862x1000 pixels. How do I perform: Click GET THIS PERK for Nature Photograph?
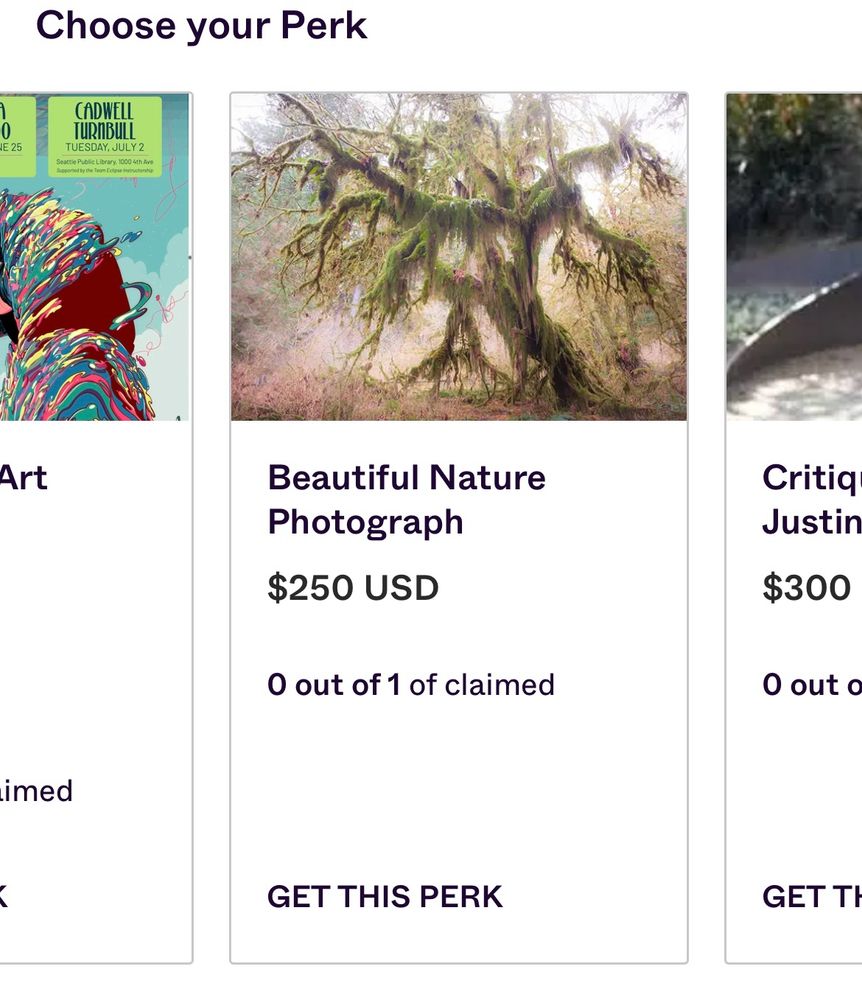click(384, 896)
